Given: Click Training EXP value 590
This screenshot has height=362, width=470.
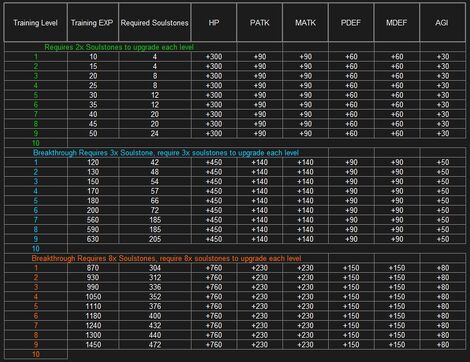Looking at the screenshot, I should [93, 229].
